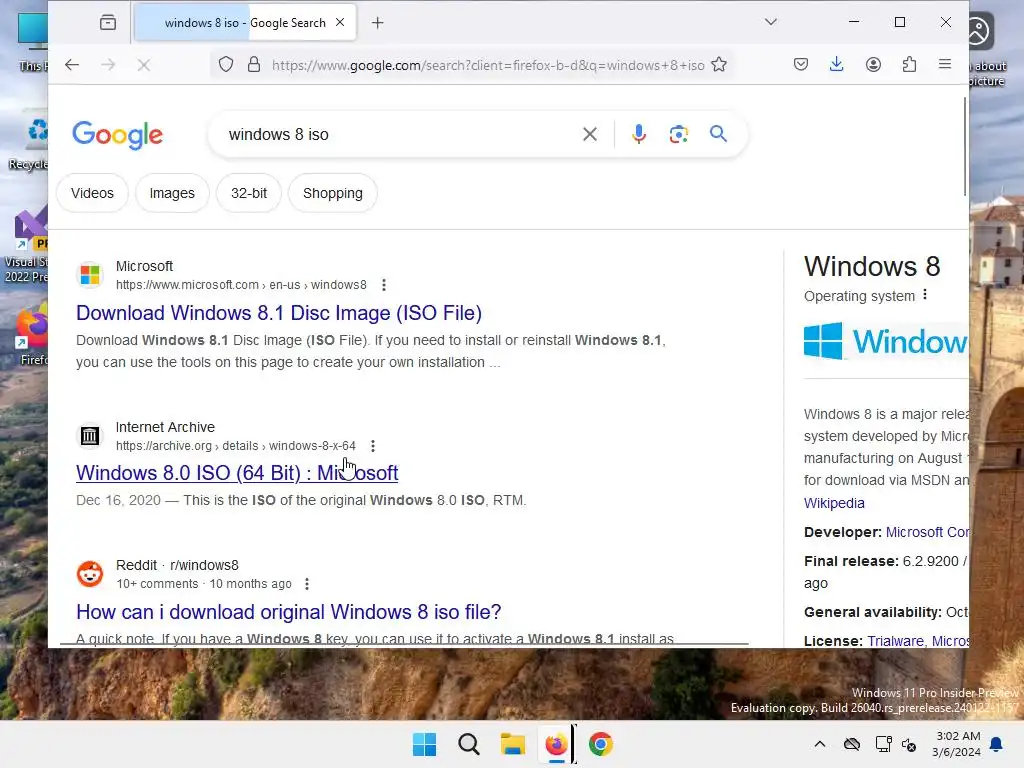Open the Firefox downloads panel

pyautogui.click(x=837, y=64)
